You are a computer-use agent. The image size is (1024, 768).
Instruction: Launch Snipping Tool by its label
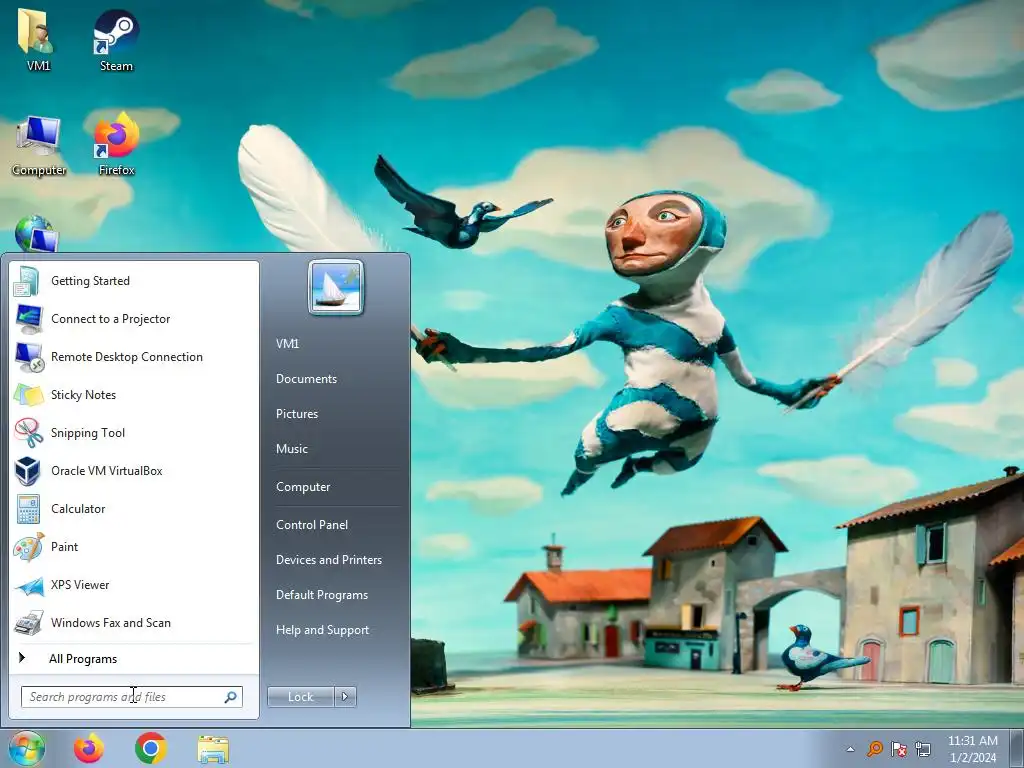pos(88,432)
